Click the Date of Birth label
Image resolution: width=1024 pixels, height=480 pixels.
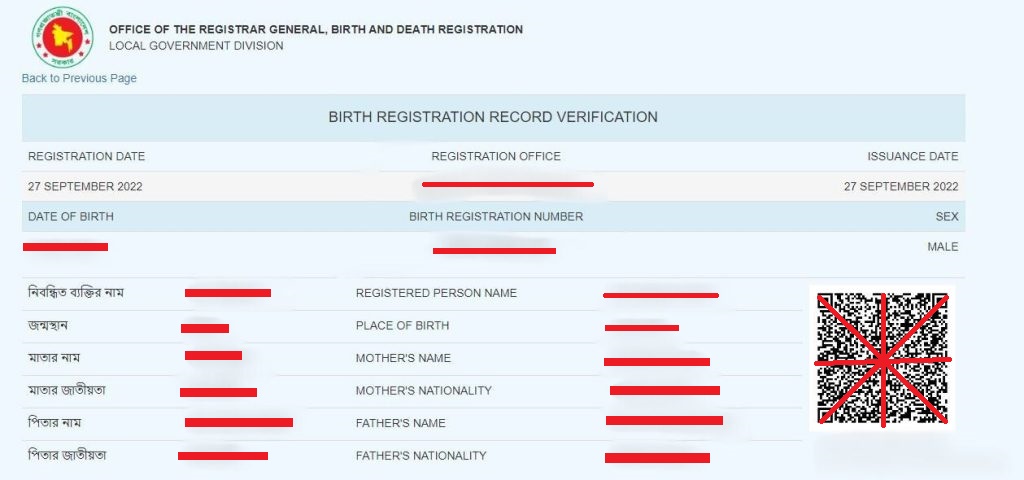coord(71,217)
